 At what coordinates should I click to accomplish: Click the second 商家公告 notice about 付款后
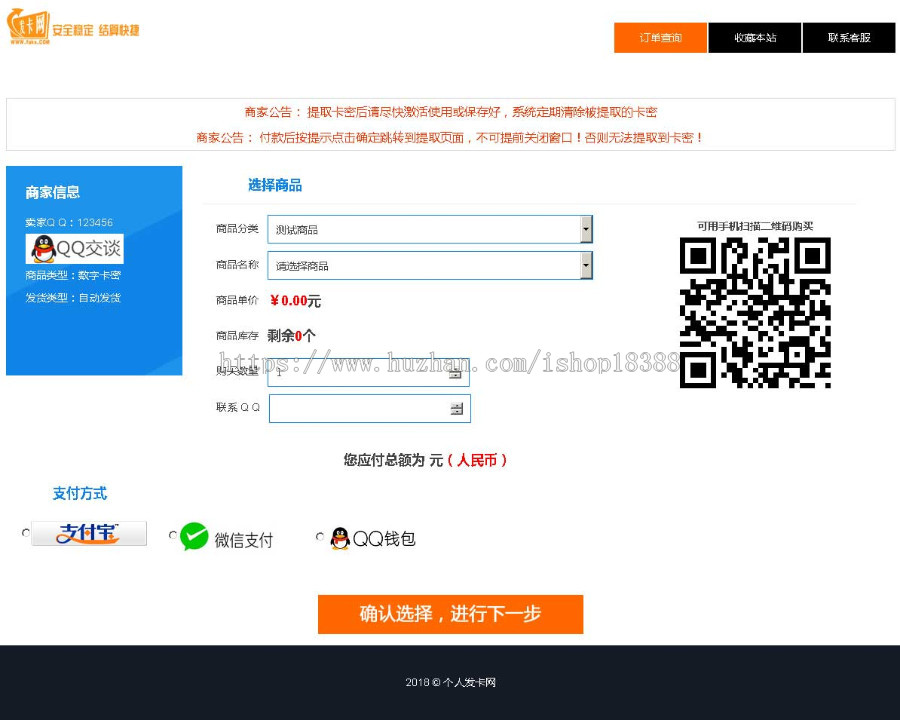coord(451,137)
